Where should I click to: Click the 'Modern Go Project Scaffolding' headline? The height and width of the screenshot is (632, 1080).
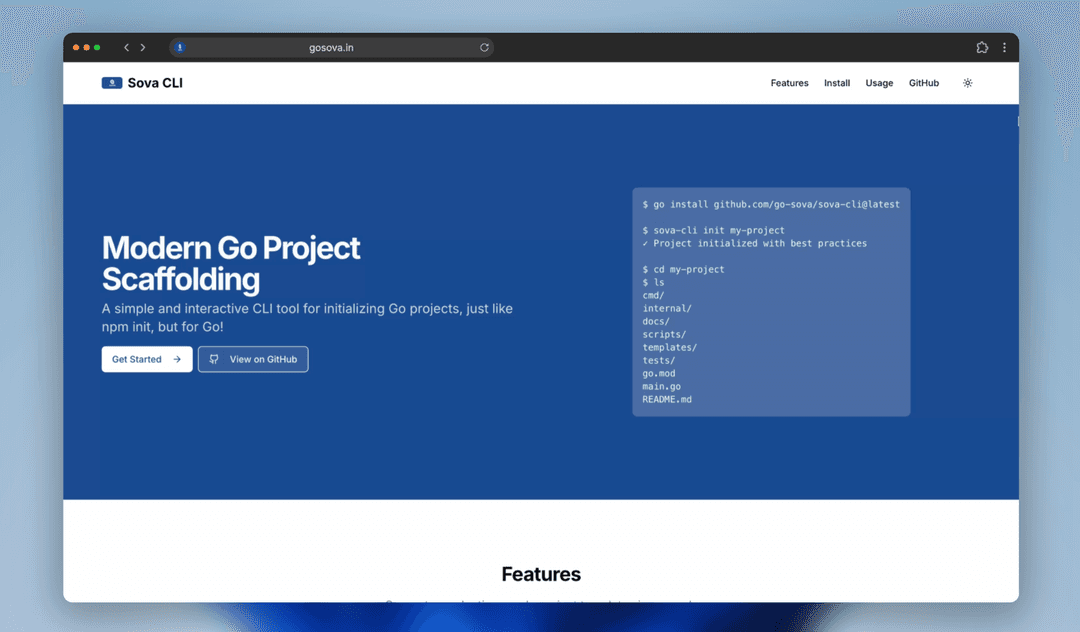point(231,264)
